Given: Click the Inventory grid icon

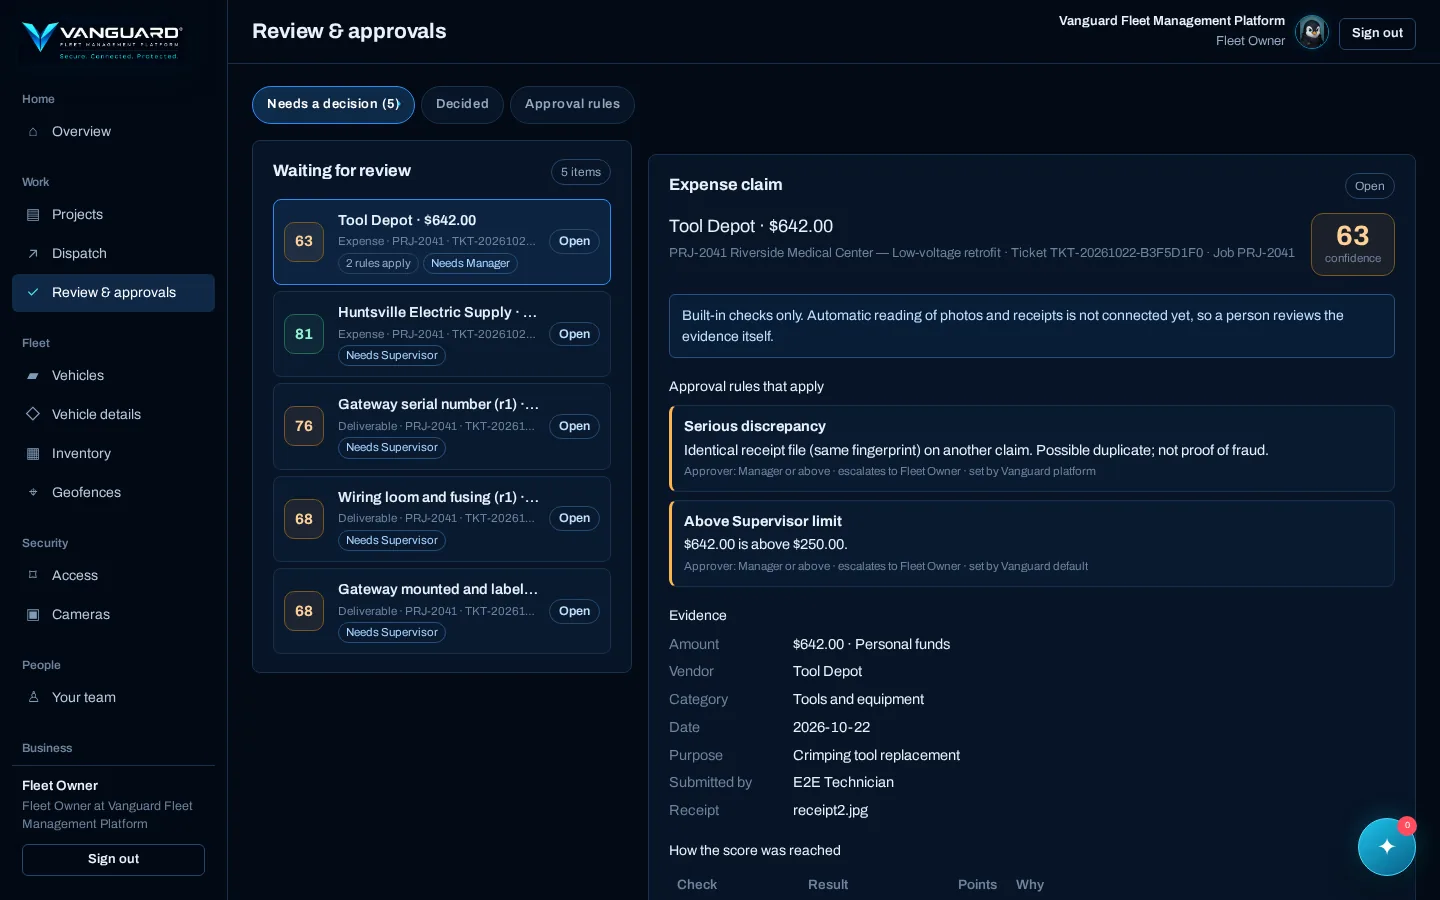Looking at the screenshot, I should point(33,454).
